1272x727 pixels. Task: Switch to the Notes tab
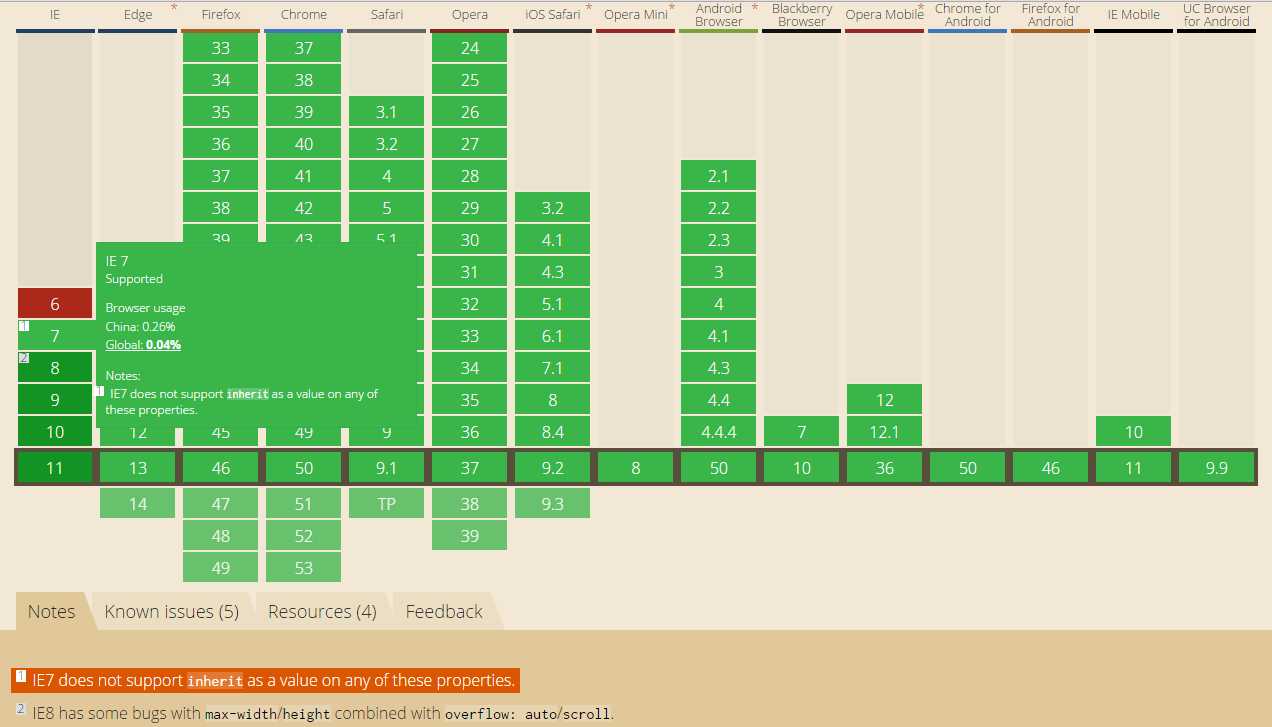click(x=51, y=611)
